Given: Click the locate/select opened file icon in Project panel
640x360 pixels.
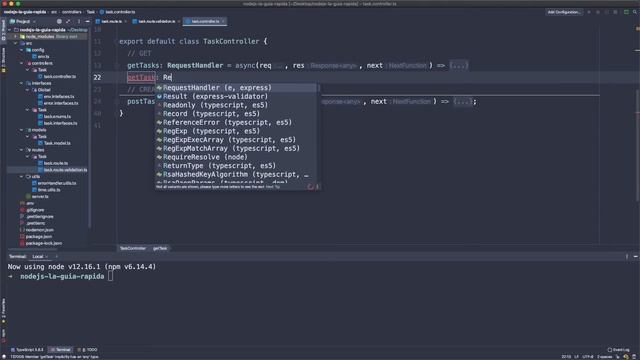Looking at the screenshot, I should coord(59,21).
